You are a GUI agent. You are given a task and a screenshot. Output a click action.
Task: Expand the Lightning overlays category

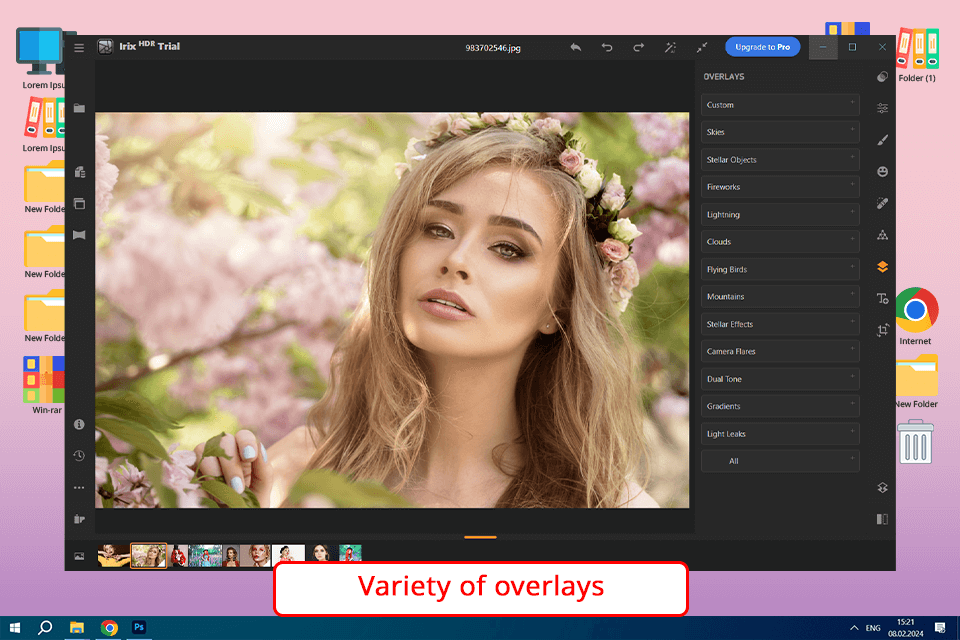click(x=780, y=214)
